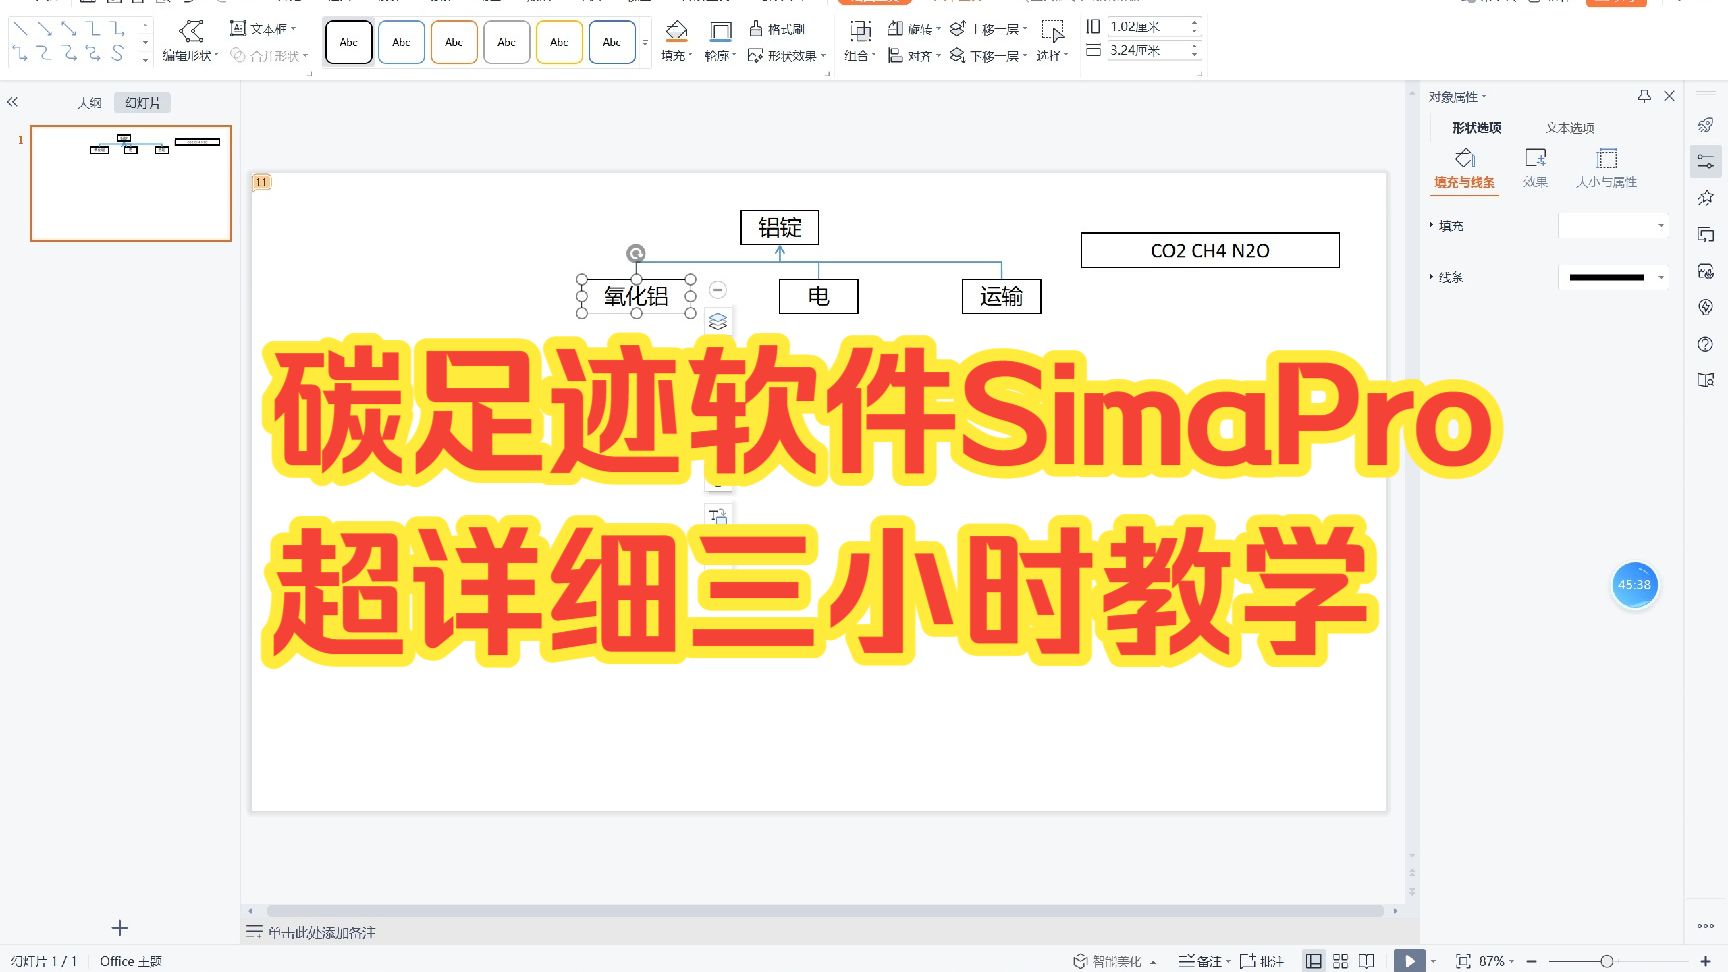Add a new slide with the plus button
Viewport: 1728px width, 972px height.
[120, 928]
